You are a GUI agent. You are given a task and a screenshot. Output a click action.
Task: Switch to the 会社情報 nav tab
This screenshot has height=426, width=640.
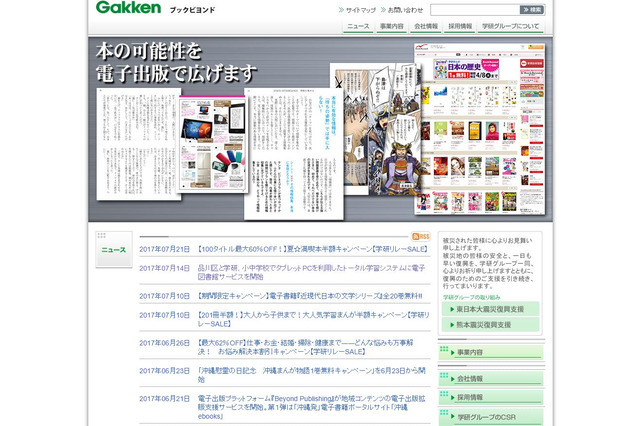[x=426, y=27]
